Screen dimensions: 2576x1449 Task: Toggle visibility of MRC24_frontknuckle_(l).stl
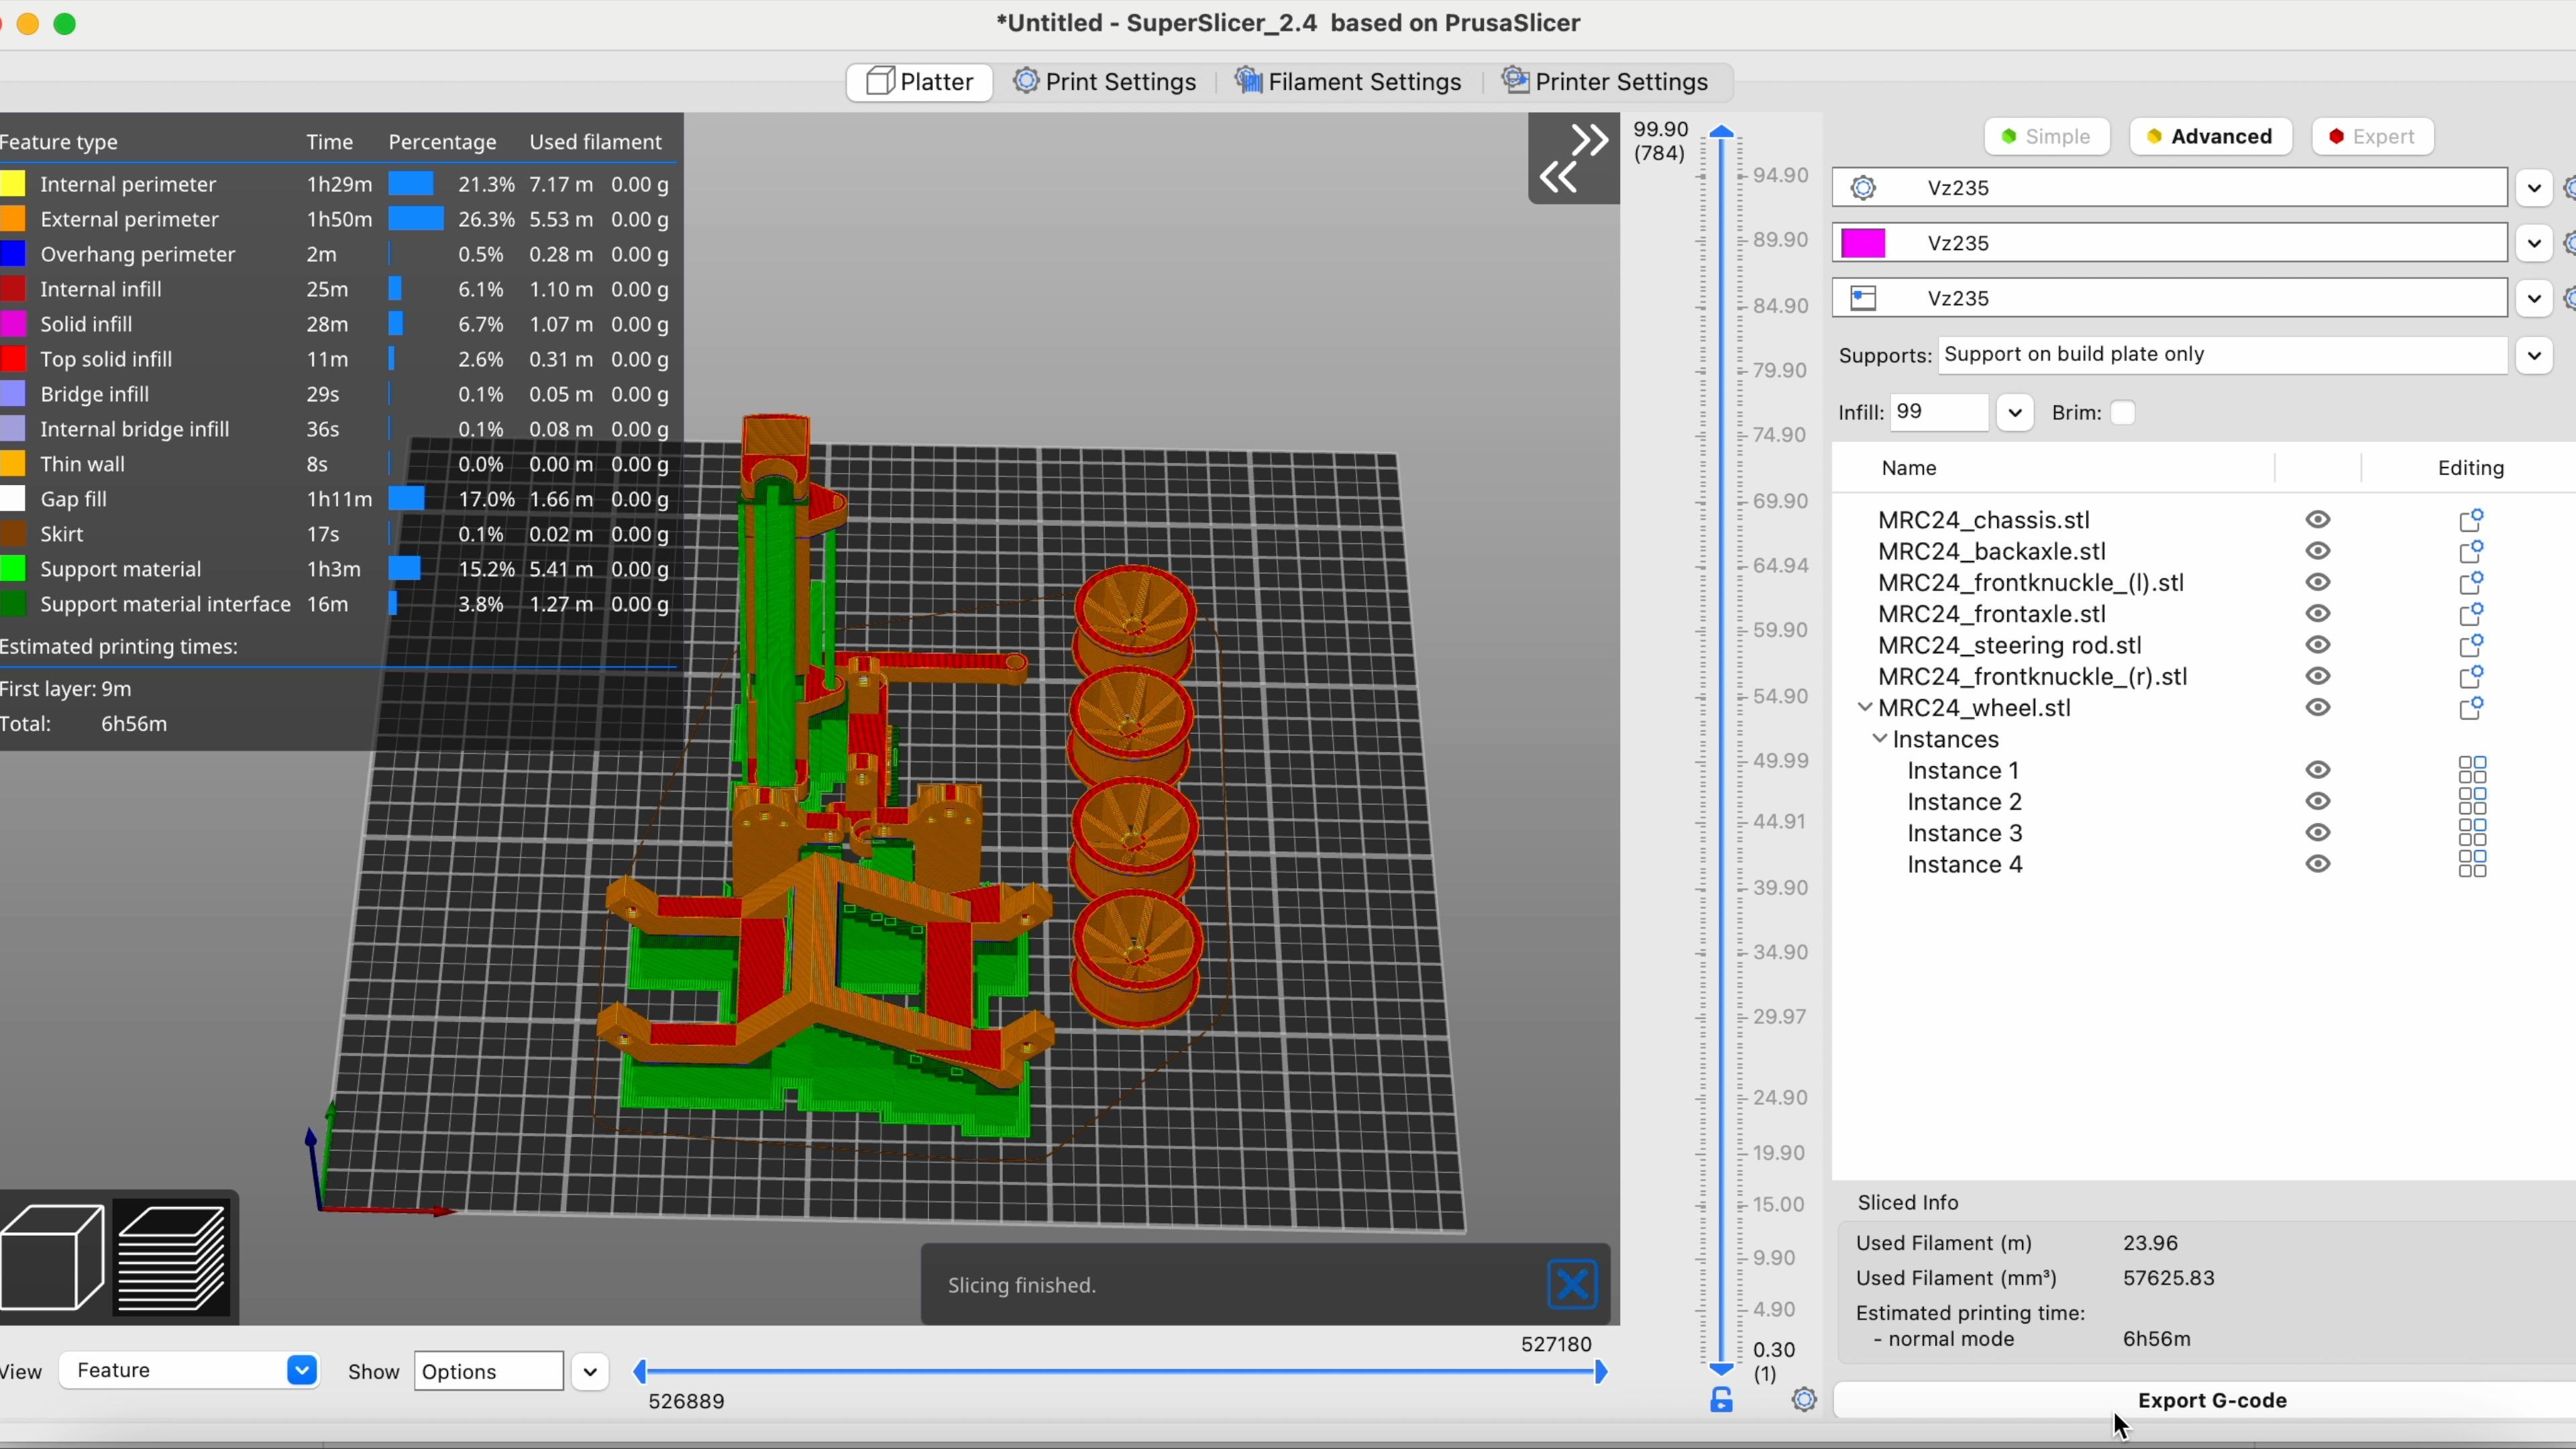(x=2318, y=583)
